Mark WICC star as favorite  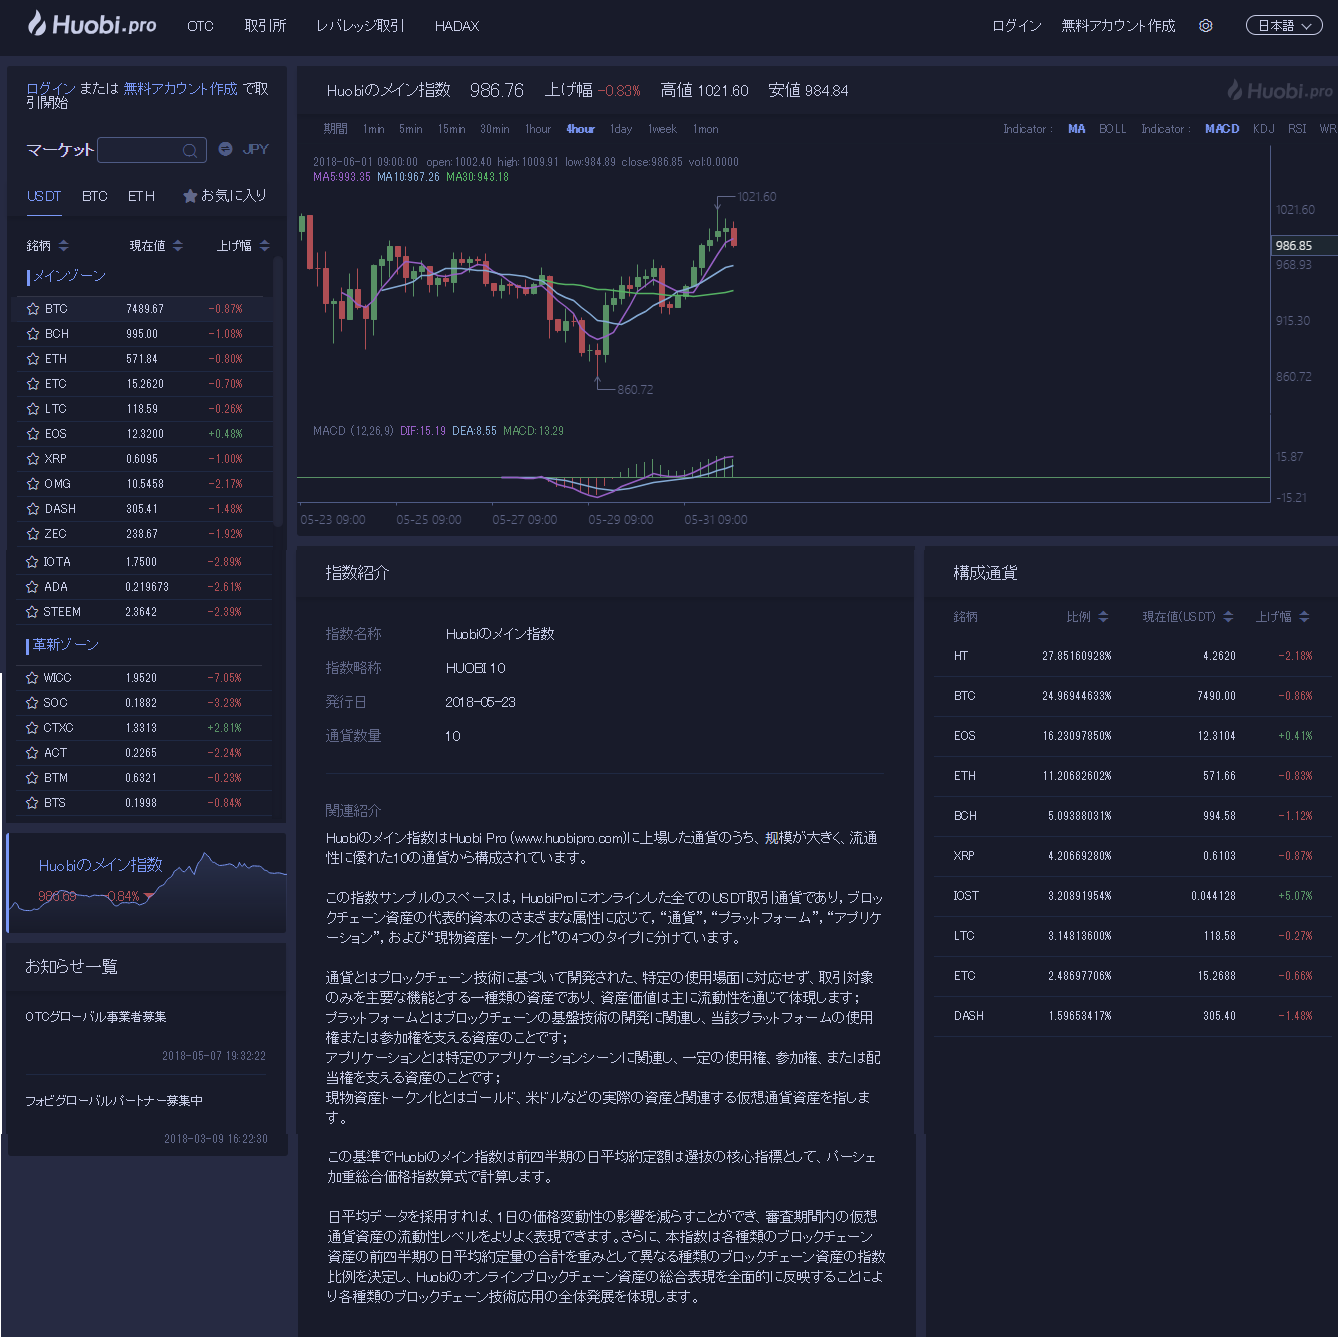coord(33,678)
